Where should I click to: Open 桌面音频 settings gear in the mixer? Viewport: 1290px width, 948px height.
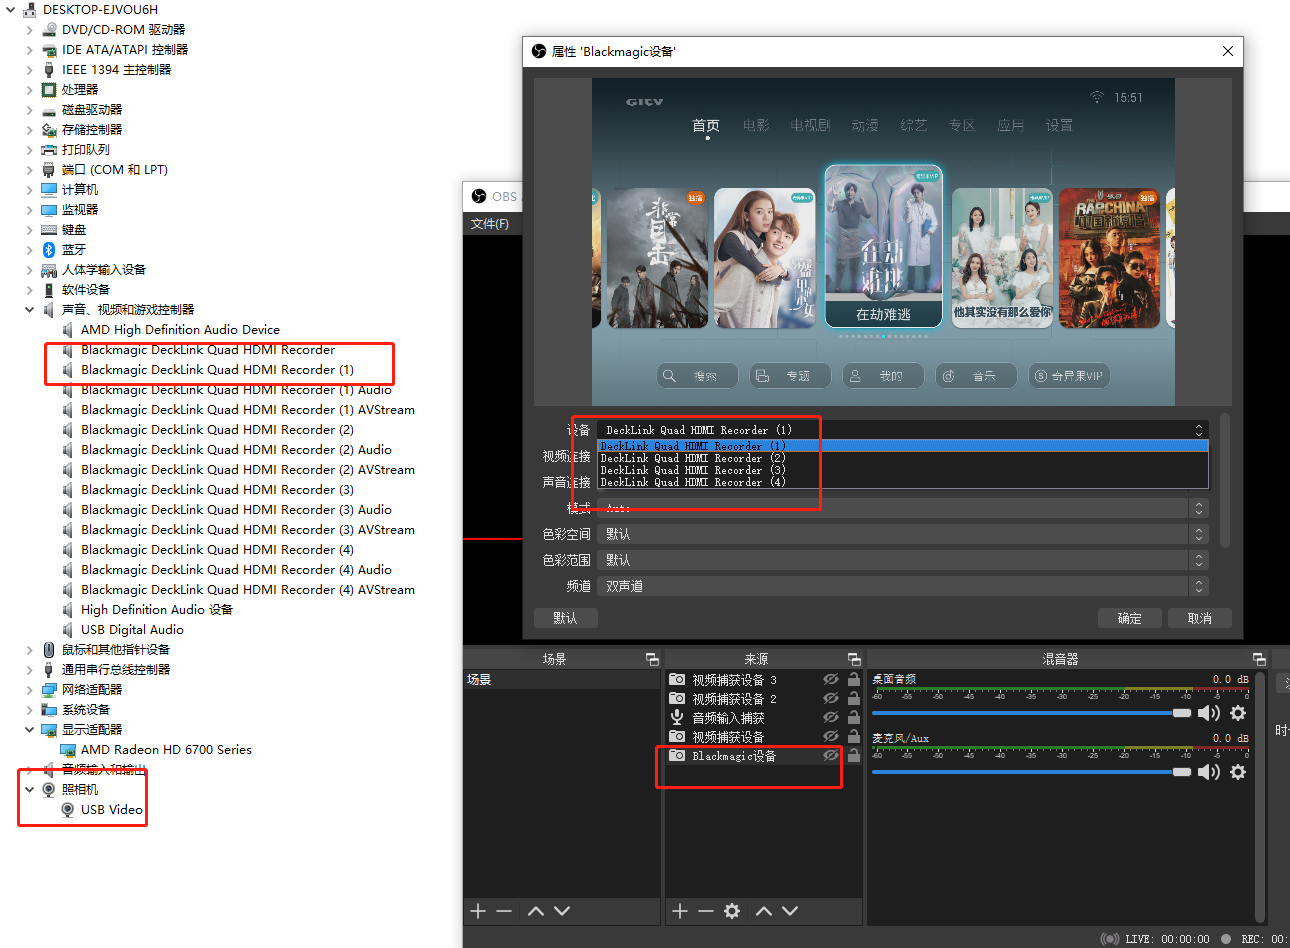click(1238, 713)
